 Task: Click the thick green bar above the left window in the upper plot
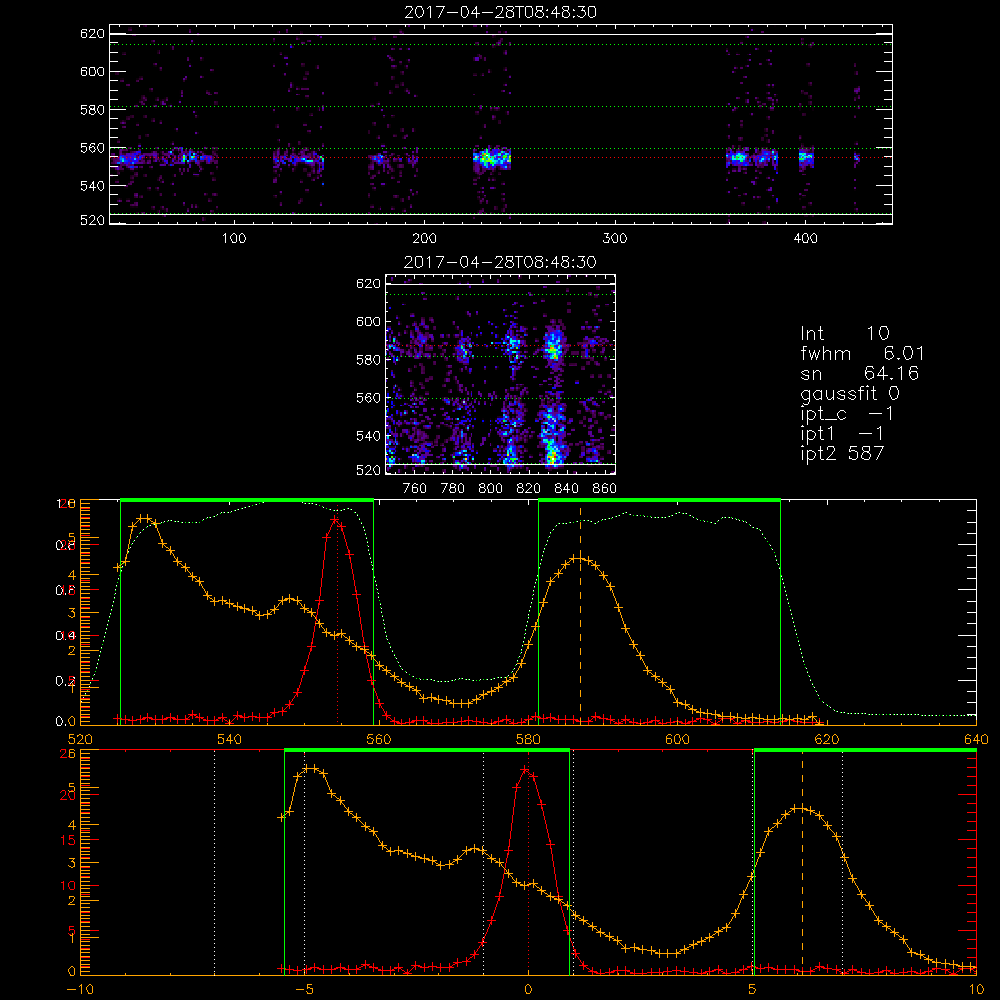247,500
